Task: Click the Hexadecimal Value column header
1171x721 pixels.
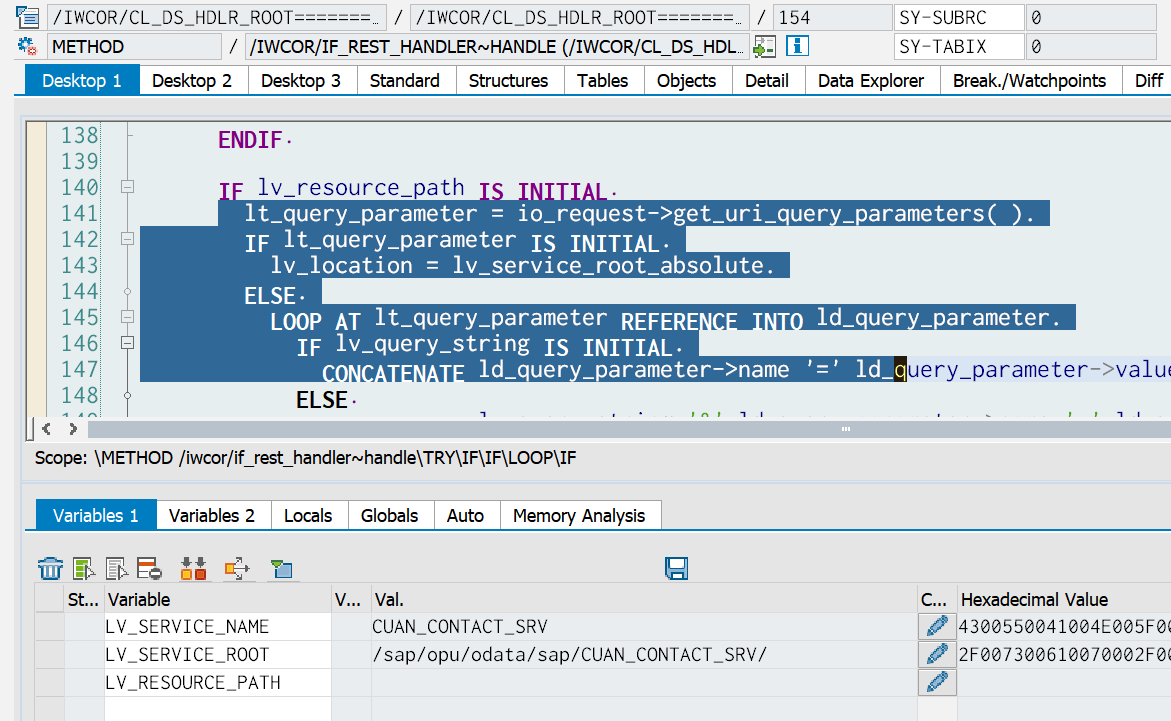Action: [1064, 599]
